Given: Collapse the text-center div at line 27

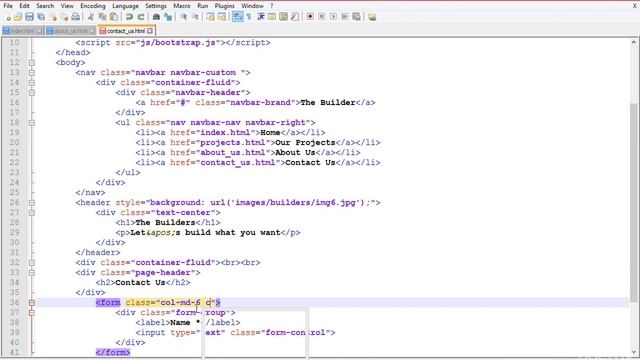Looking at the screenshot, I should [31, 213].
